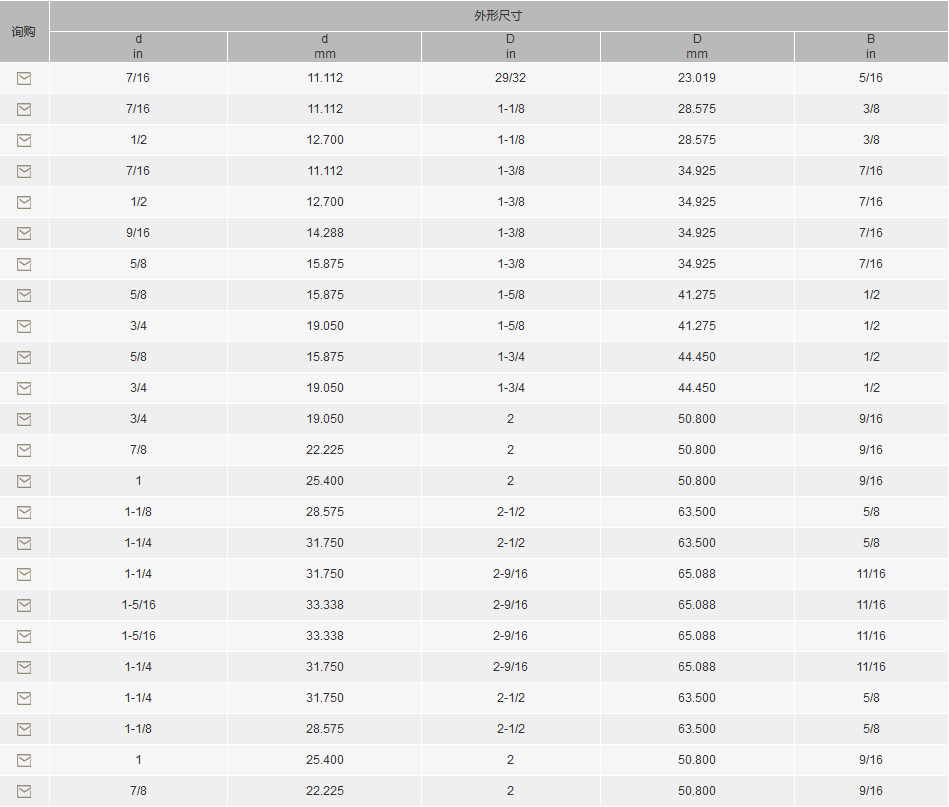The width and height of the screenshot is (949, 807).
Task: Select inquiry icon for first 1-5/16 row
Action: [24, 605]
